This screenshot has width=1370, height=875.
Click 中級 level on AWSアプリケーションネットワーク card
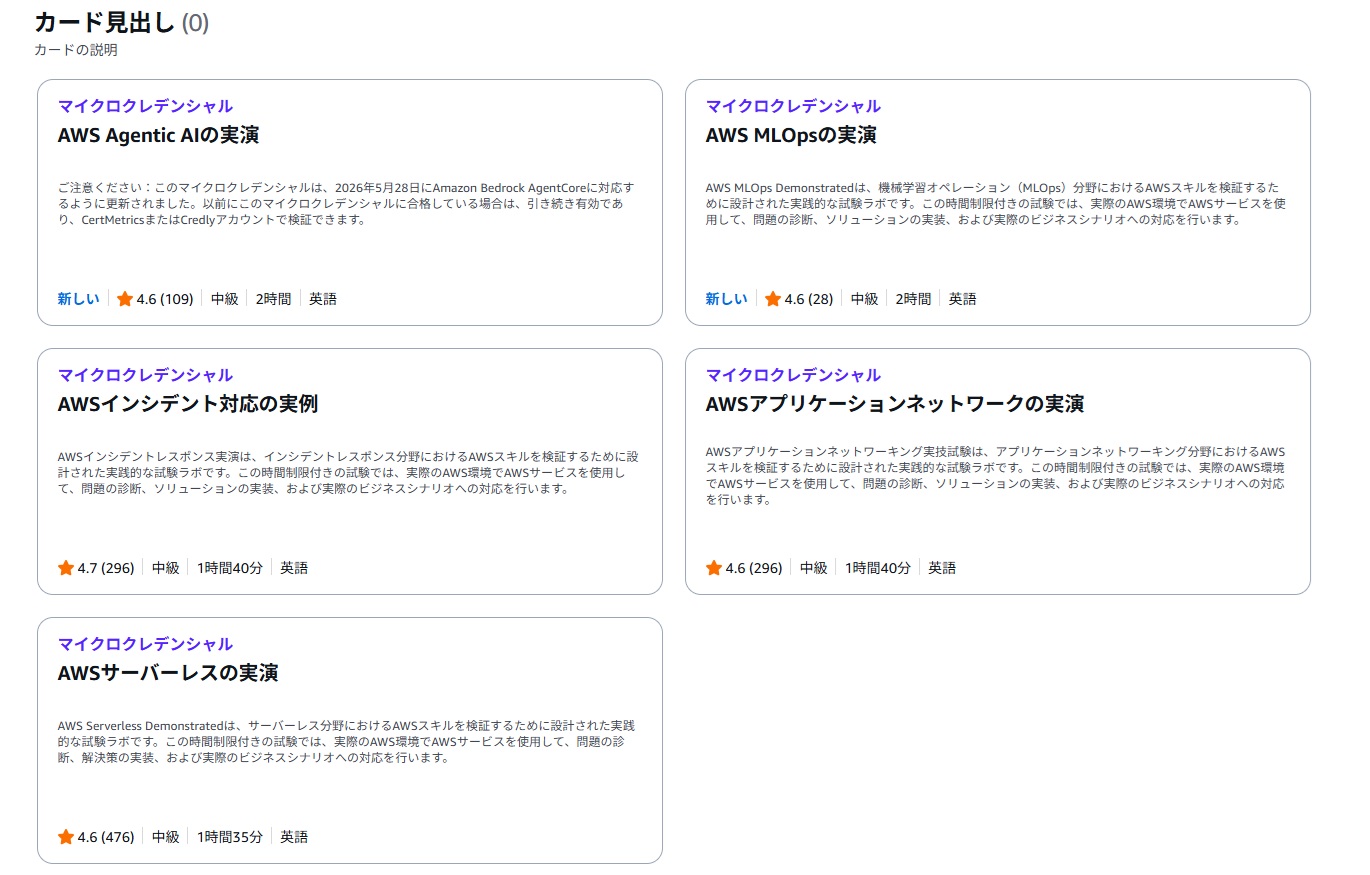[x=814, y=568]
